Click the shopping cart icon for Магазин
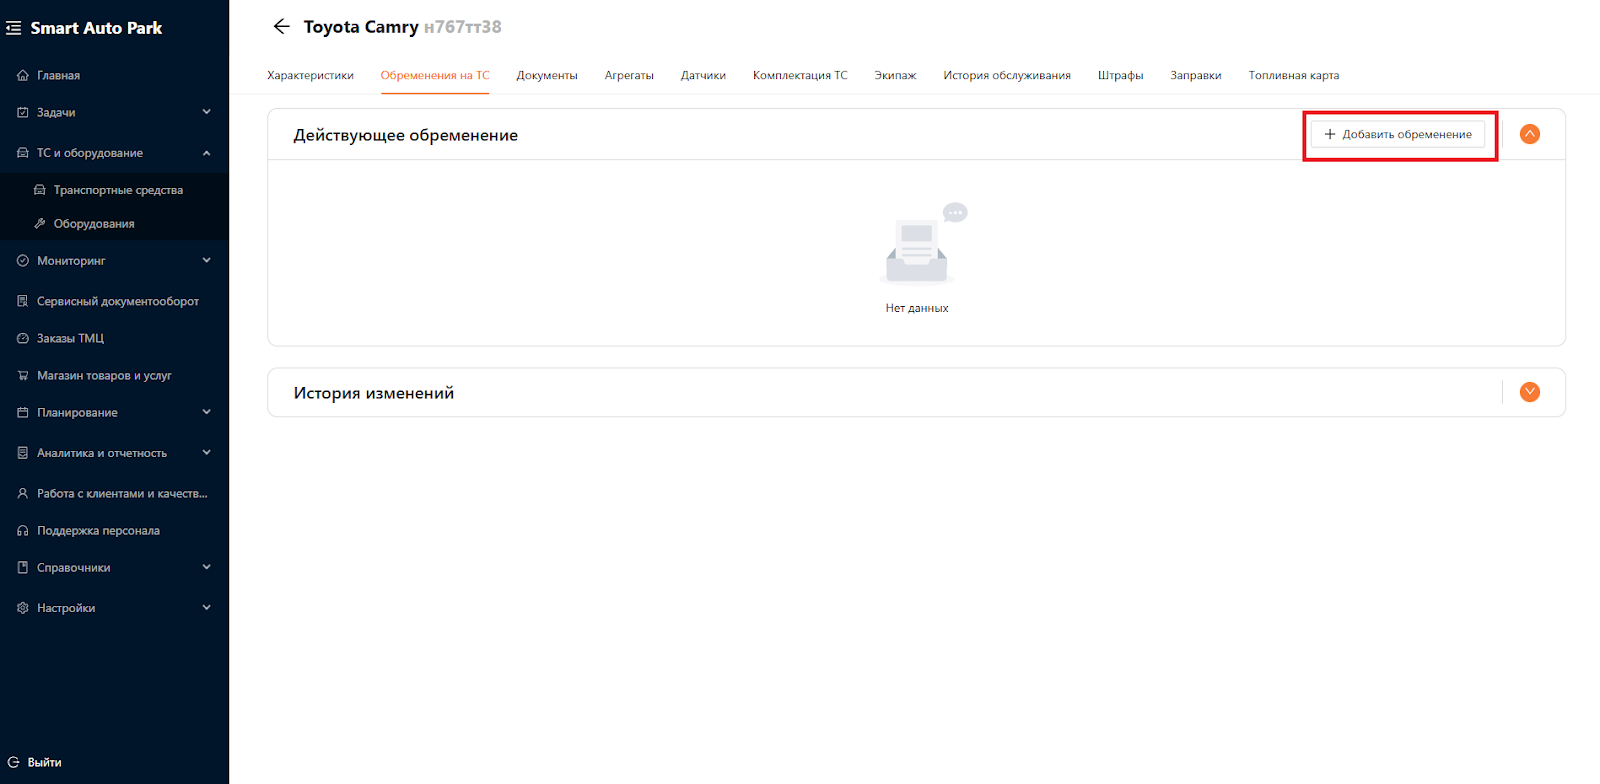 click(23, 376)
